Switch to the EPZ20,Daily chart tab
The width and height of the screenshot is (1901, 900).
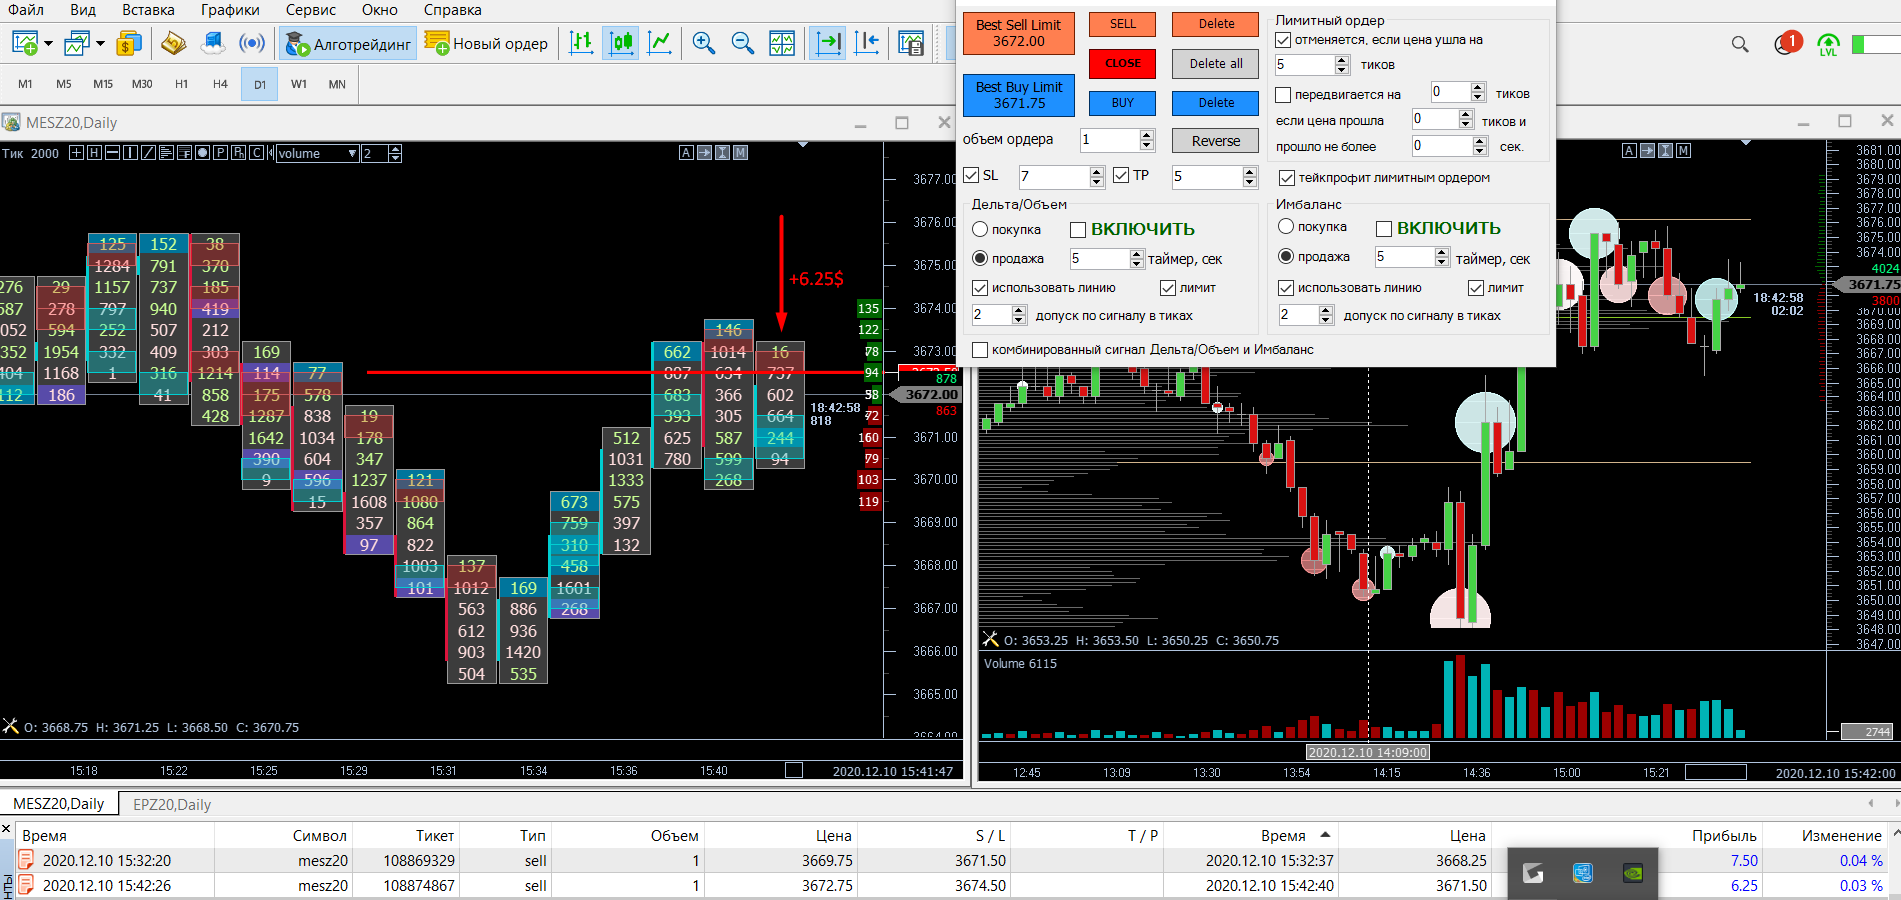[x=172, y=805]
